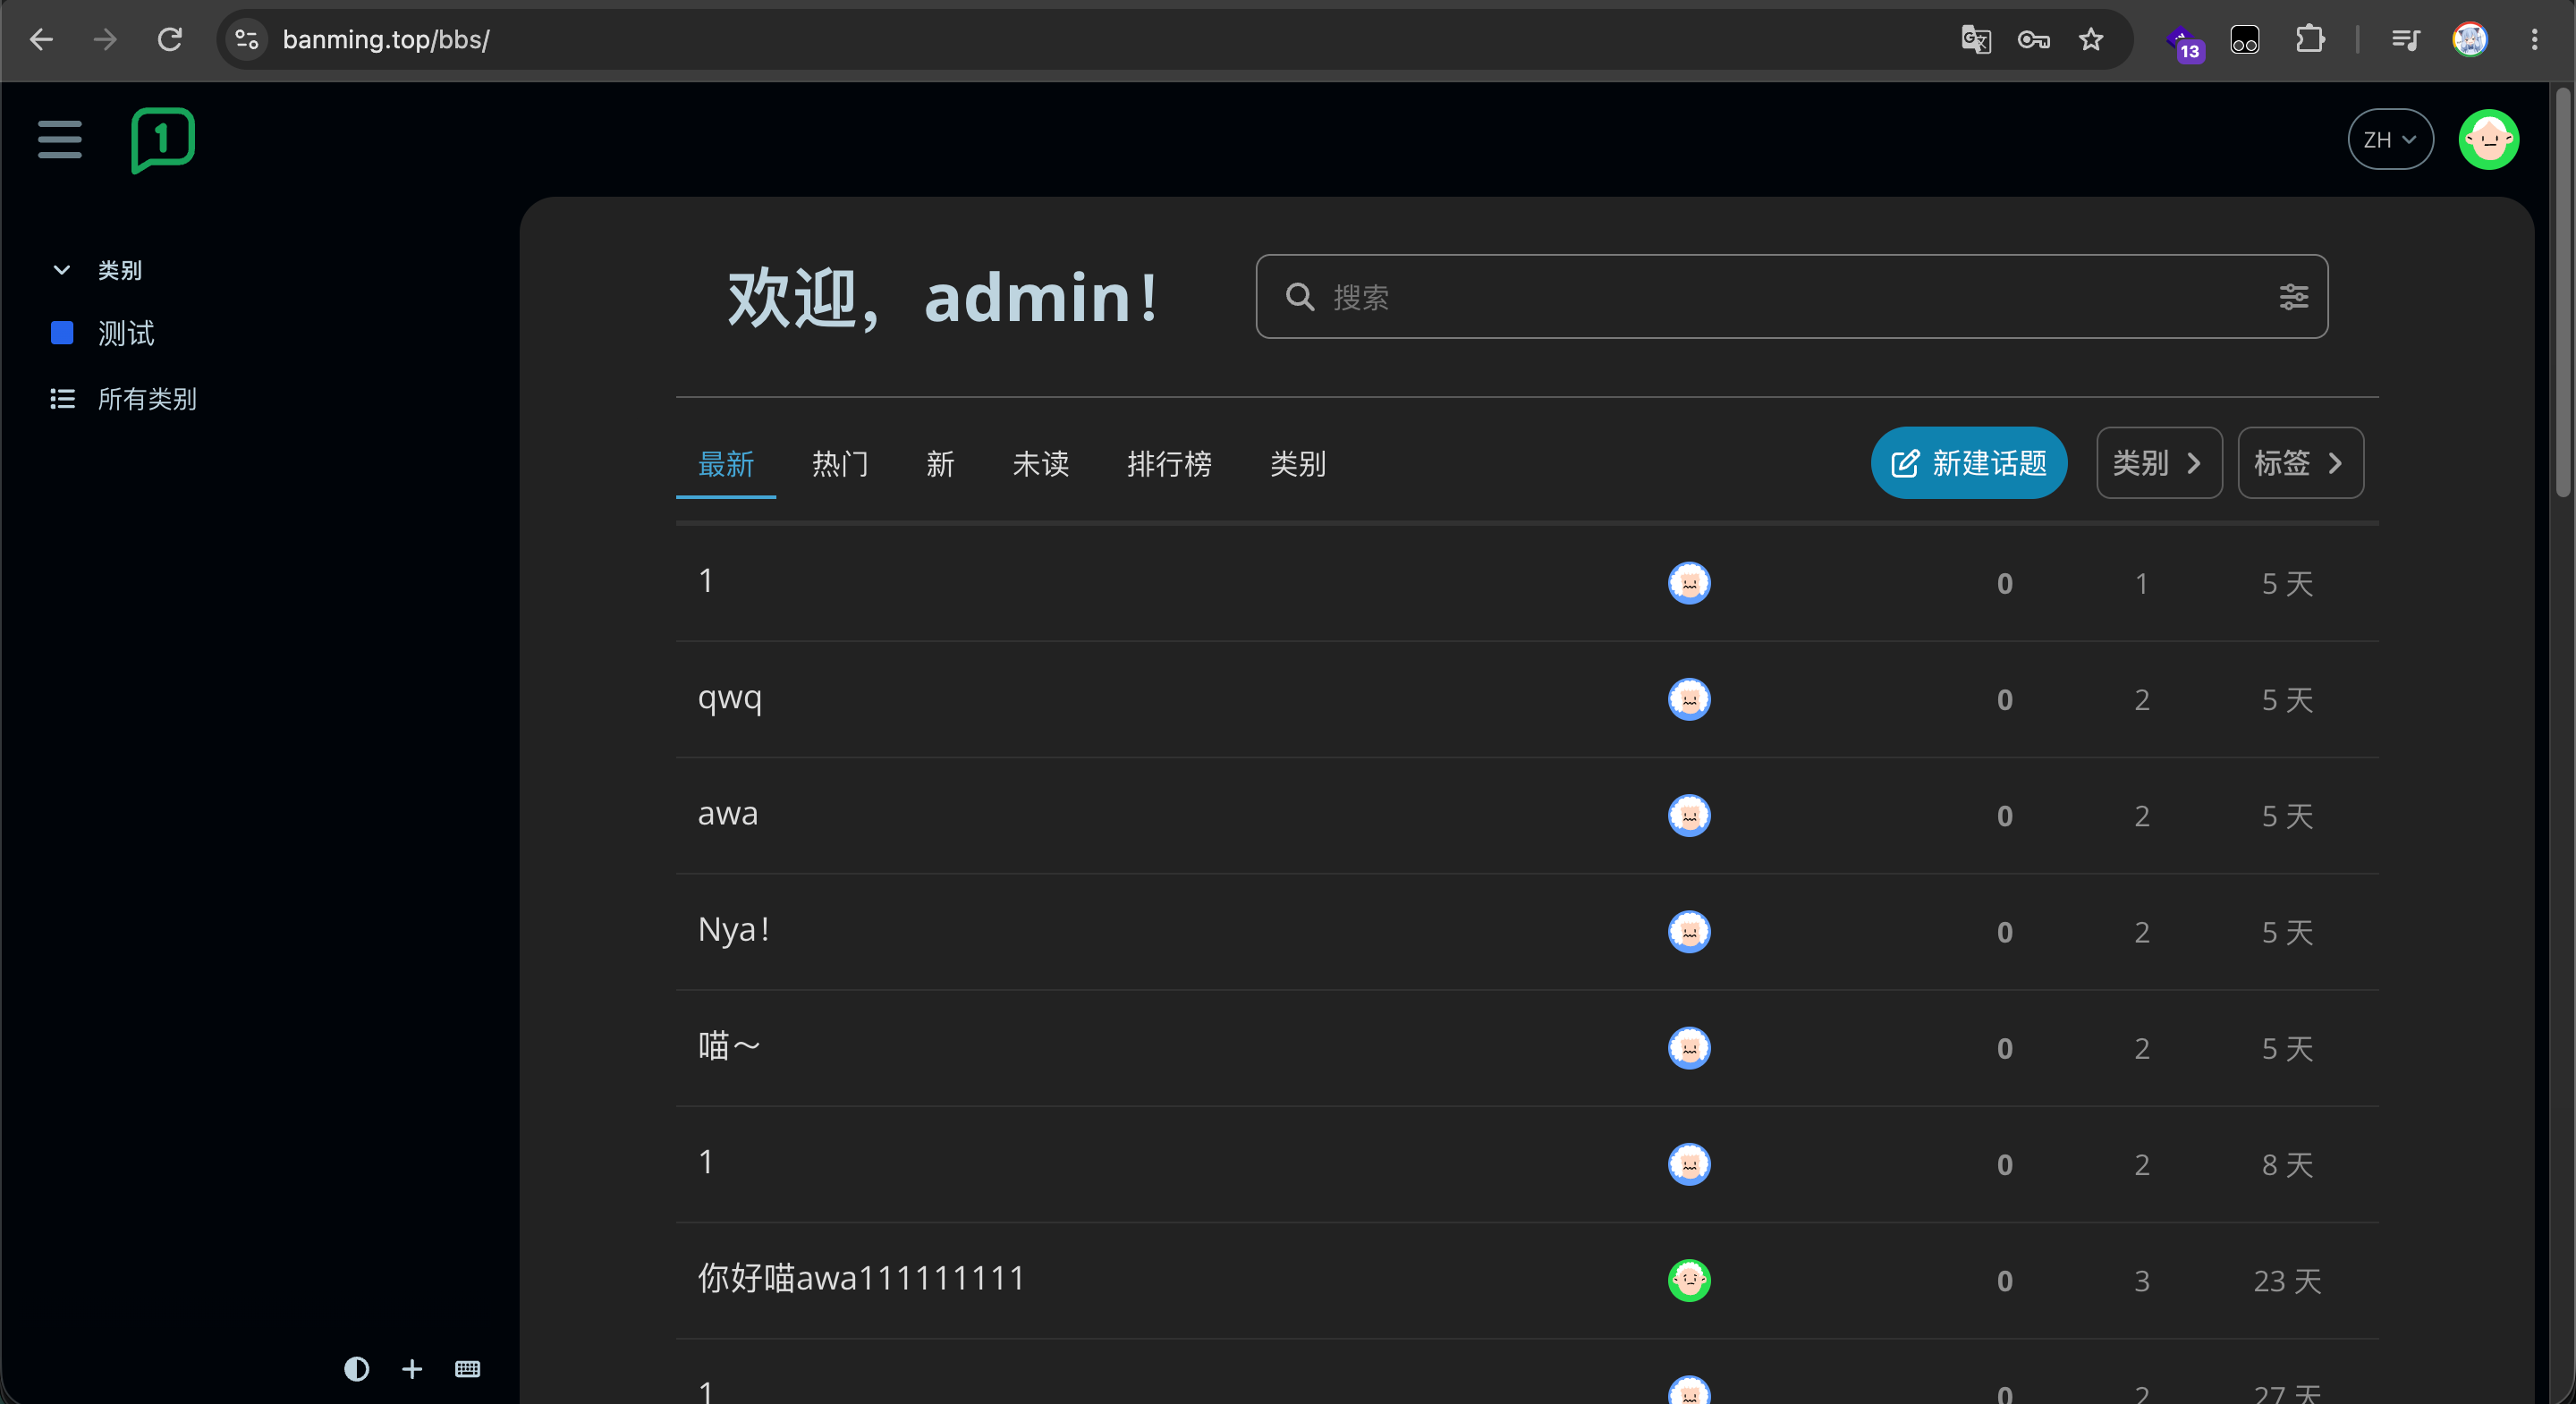
Task: Click the address bar URL banming.top/bbs/
Action: click(x=386, y=39)
